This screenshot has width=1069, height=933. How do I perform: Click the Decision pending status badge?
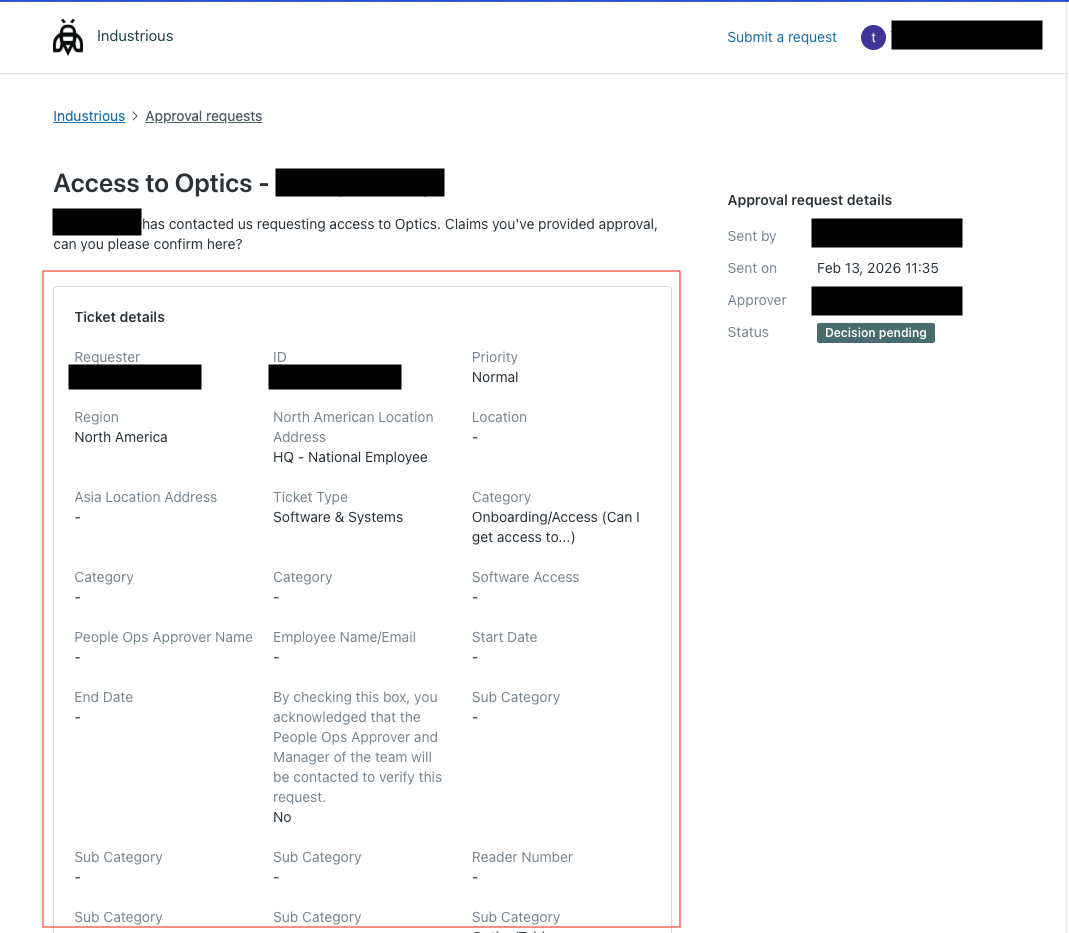click(x=875, y=332)
